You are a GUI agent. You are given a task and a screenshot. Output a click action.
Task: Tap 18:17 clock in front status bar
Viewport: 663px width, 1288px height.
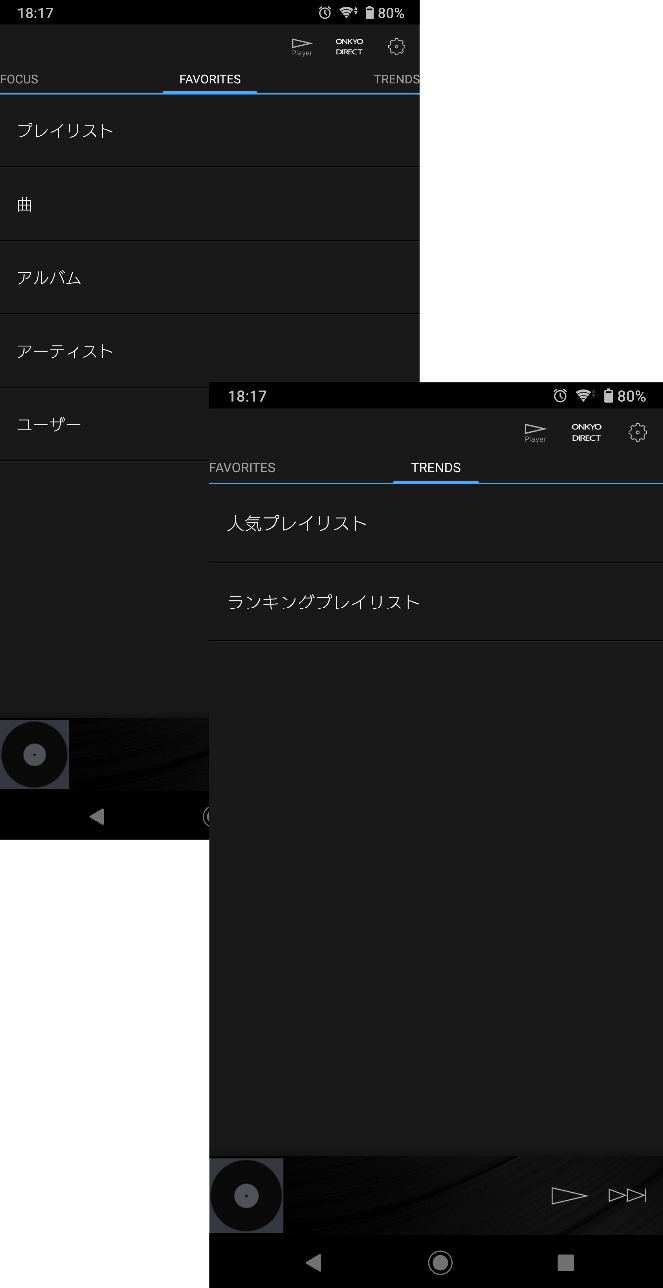click(x=247, y=396)
